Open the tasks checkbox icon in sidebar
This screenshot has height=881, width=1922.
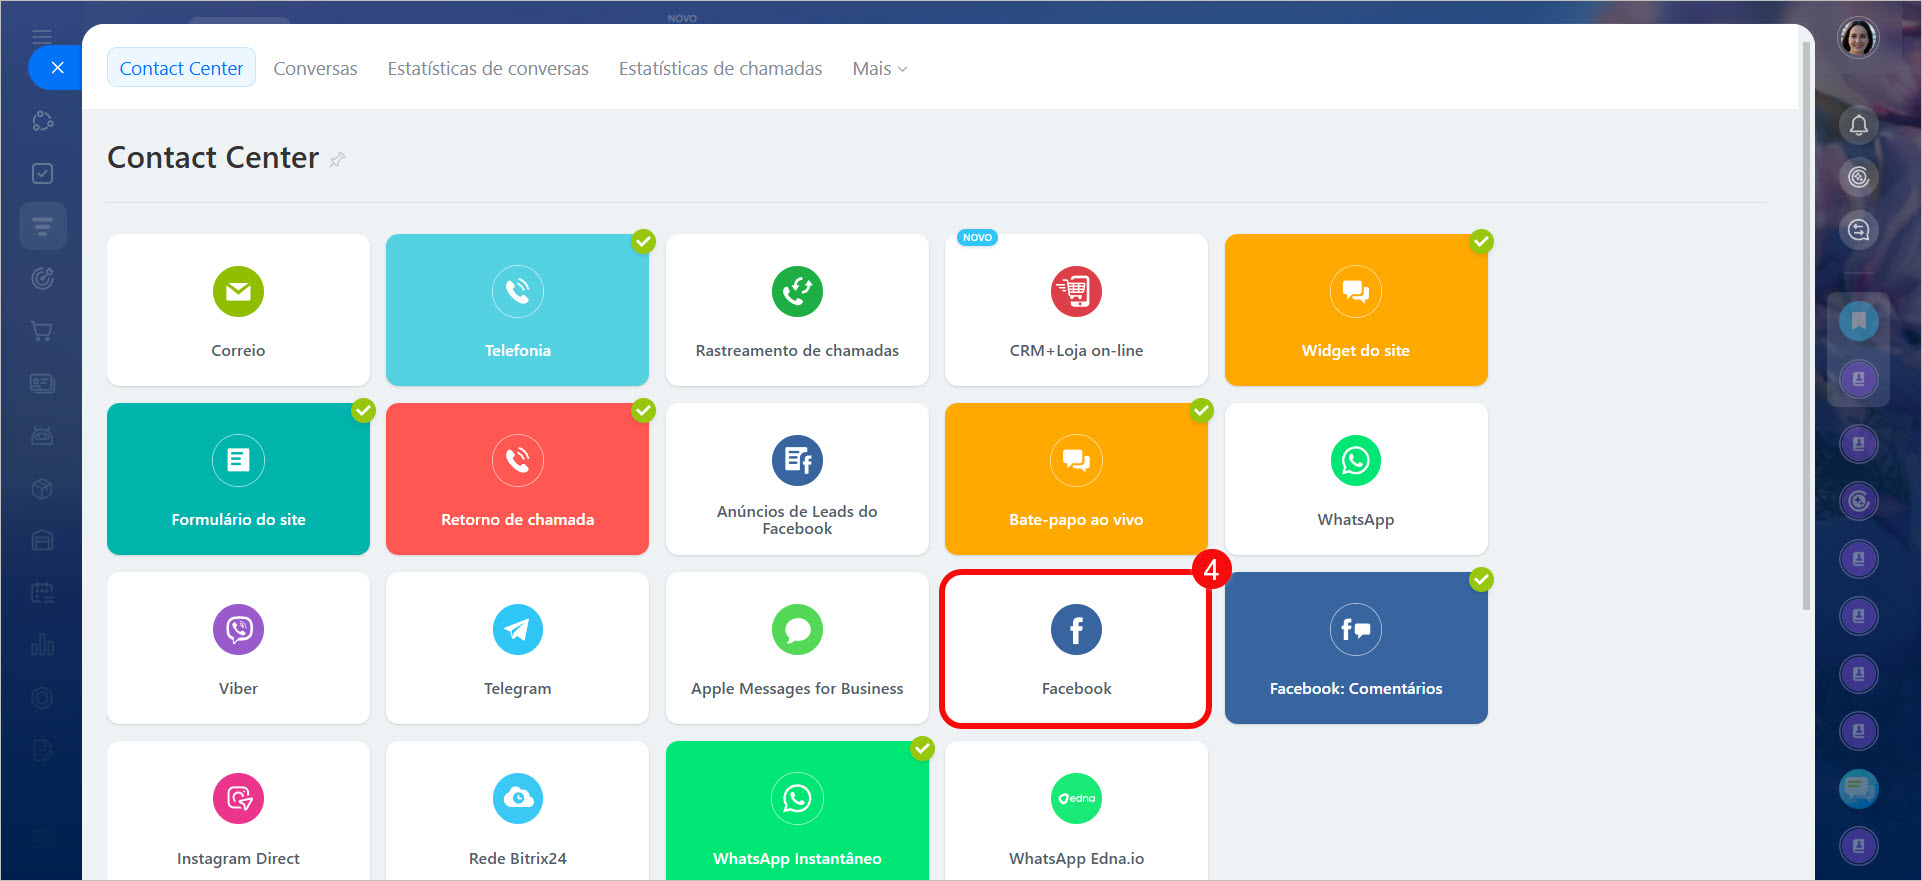pos(42,174)
